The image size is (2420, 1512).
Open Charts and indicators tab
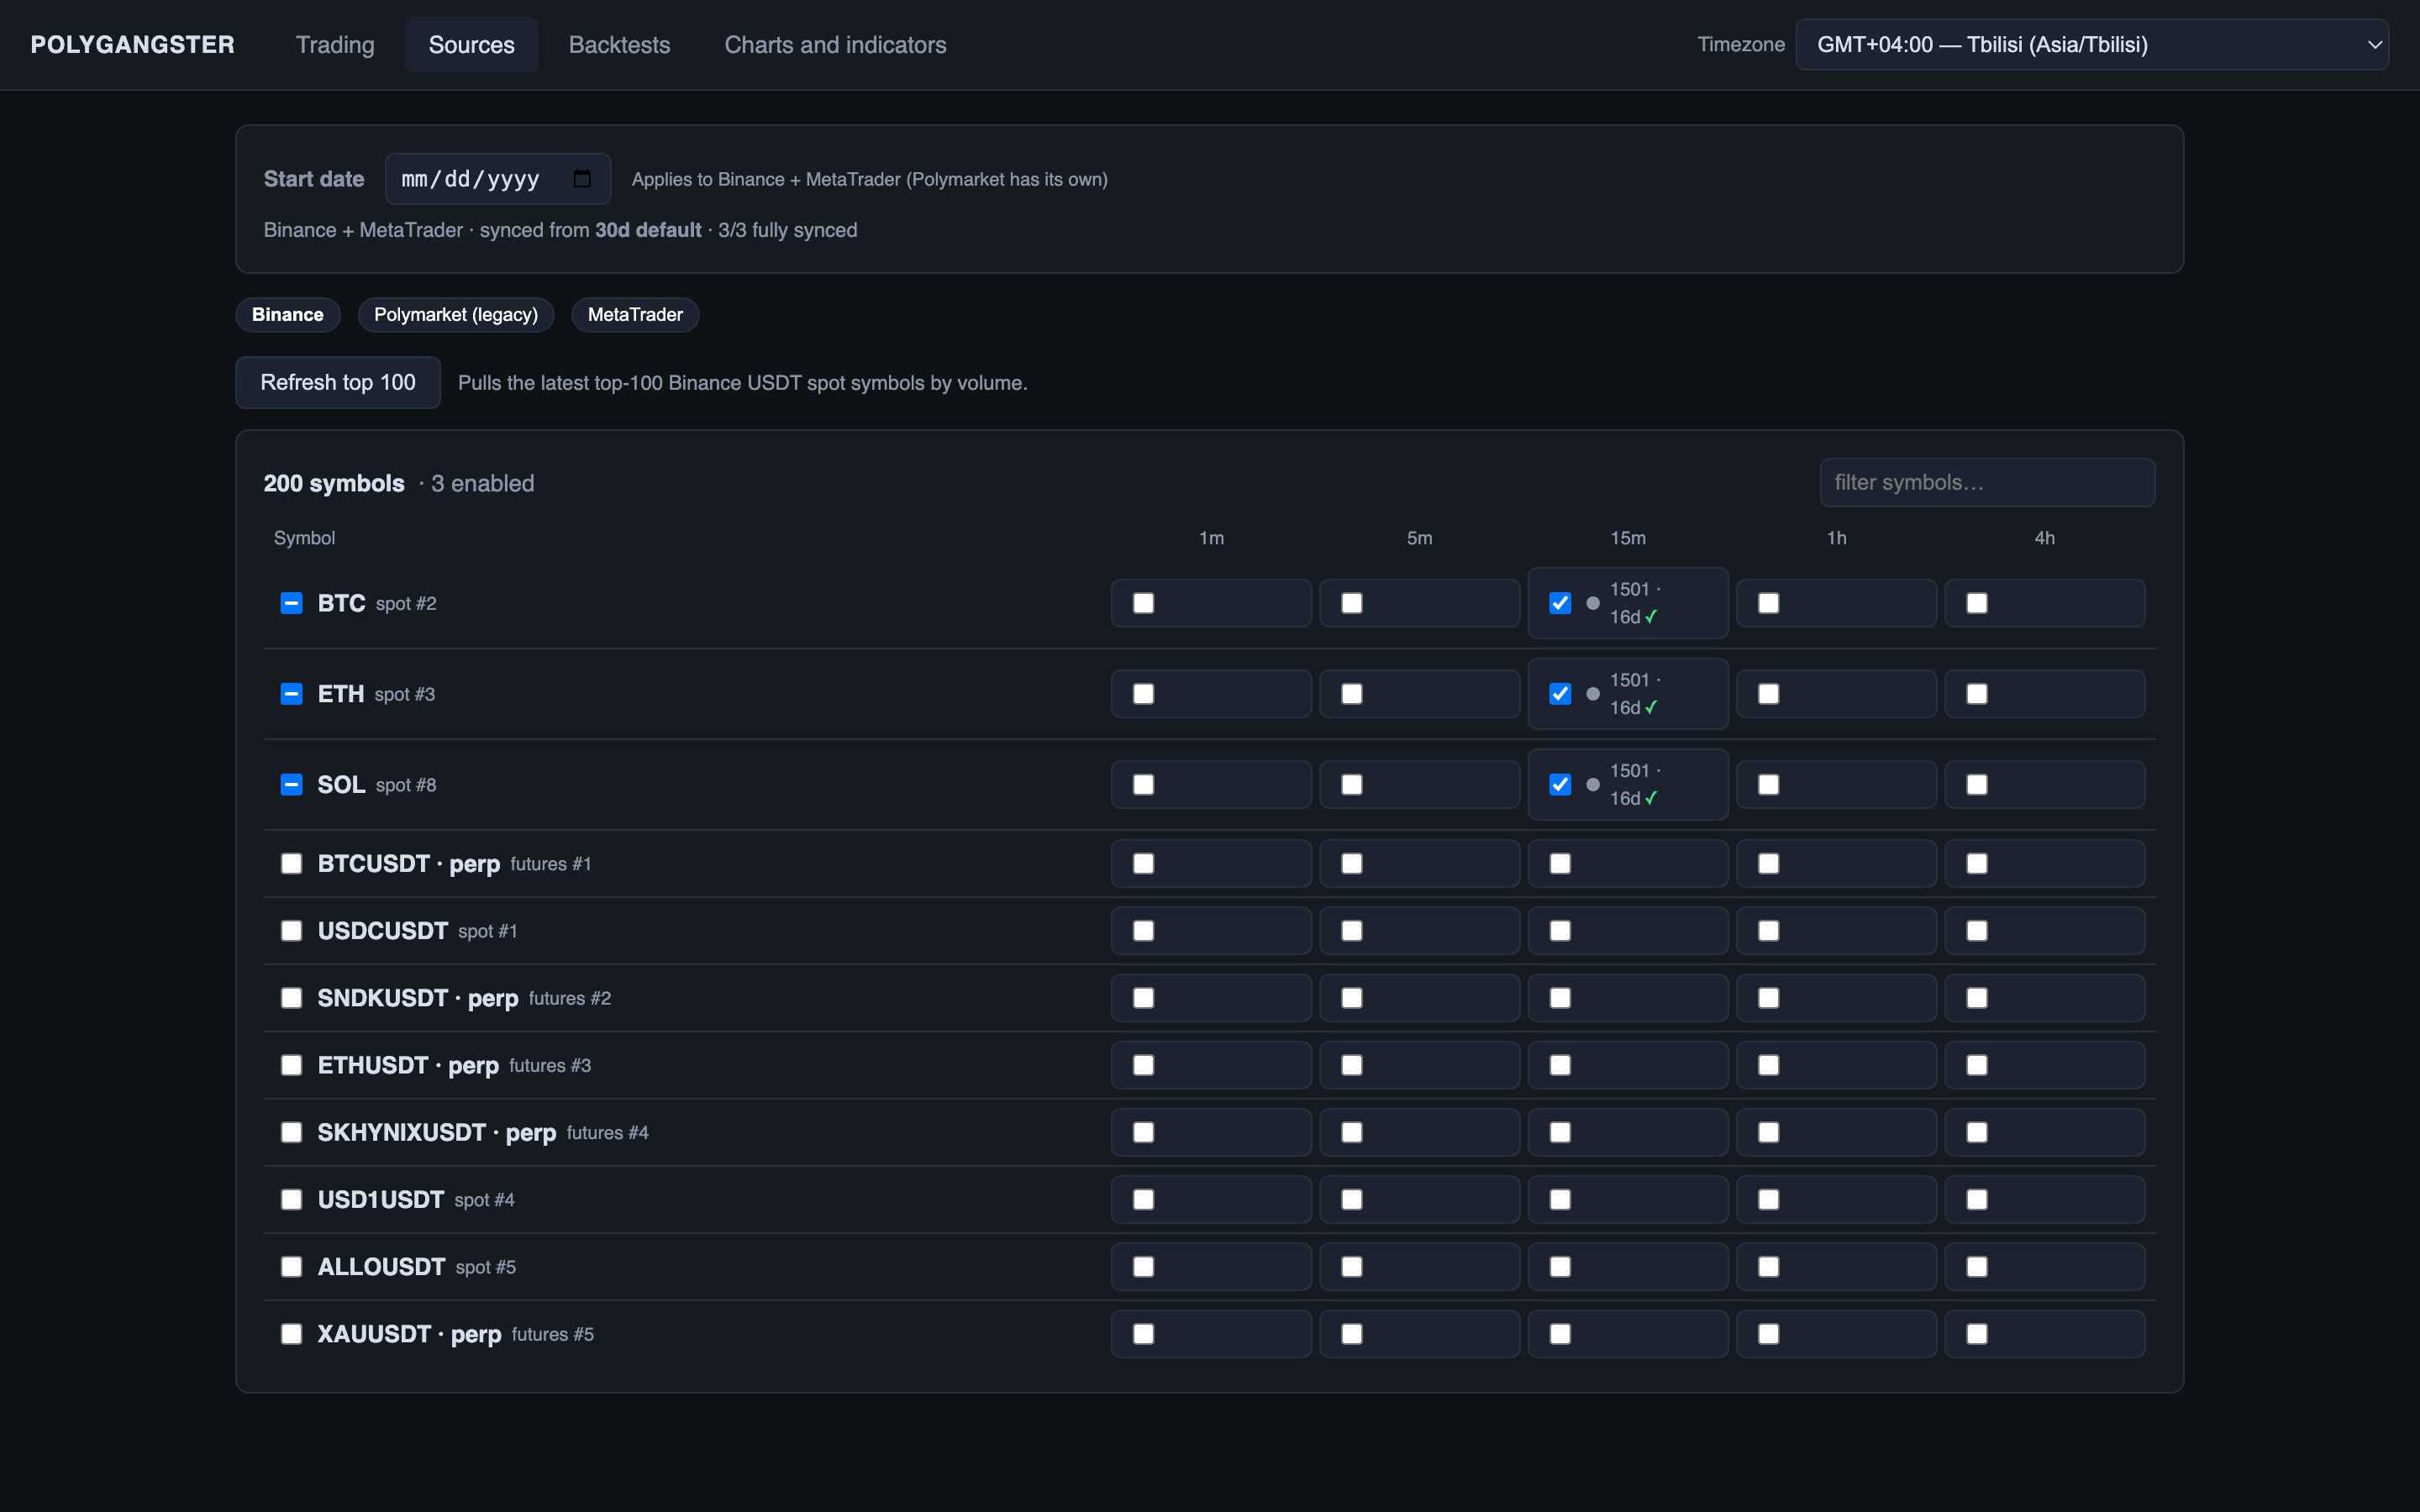tap(835, 45)
